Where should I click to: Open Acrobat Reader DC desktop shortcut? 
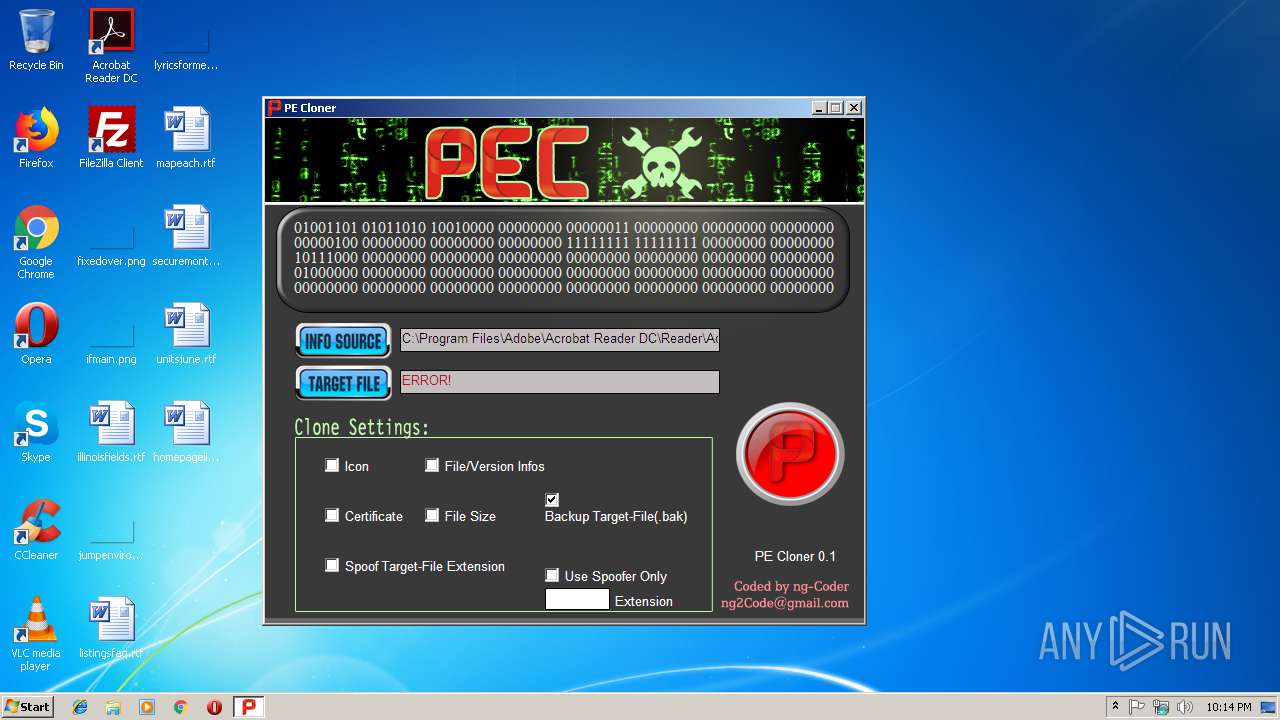(x=111, y=46)
